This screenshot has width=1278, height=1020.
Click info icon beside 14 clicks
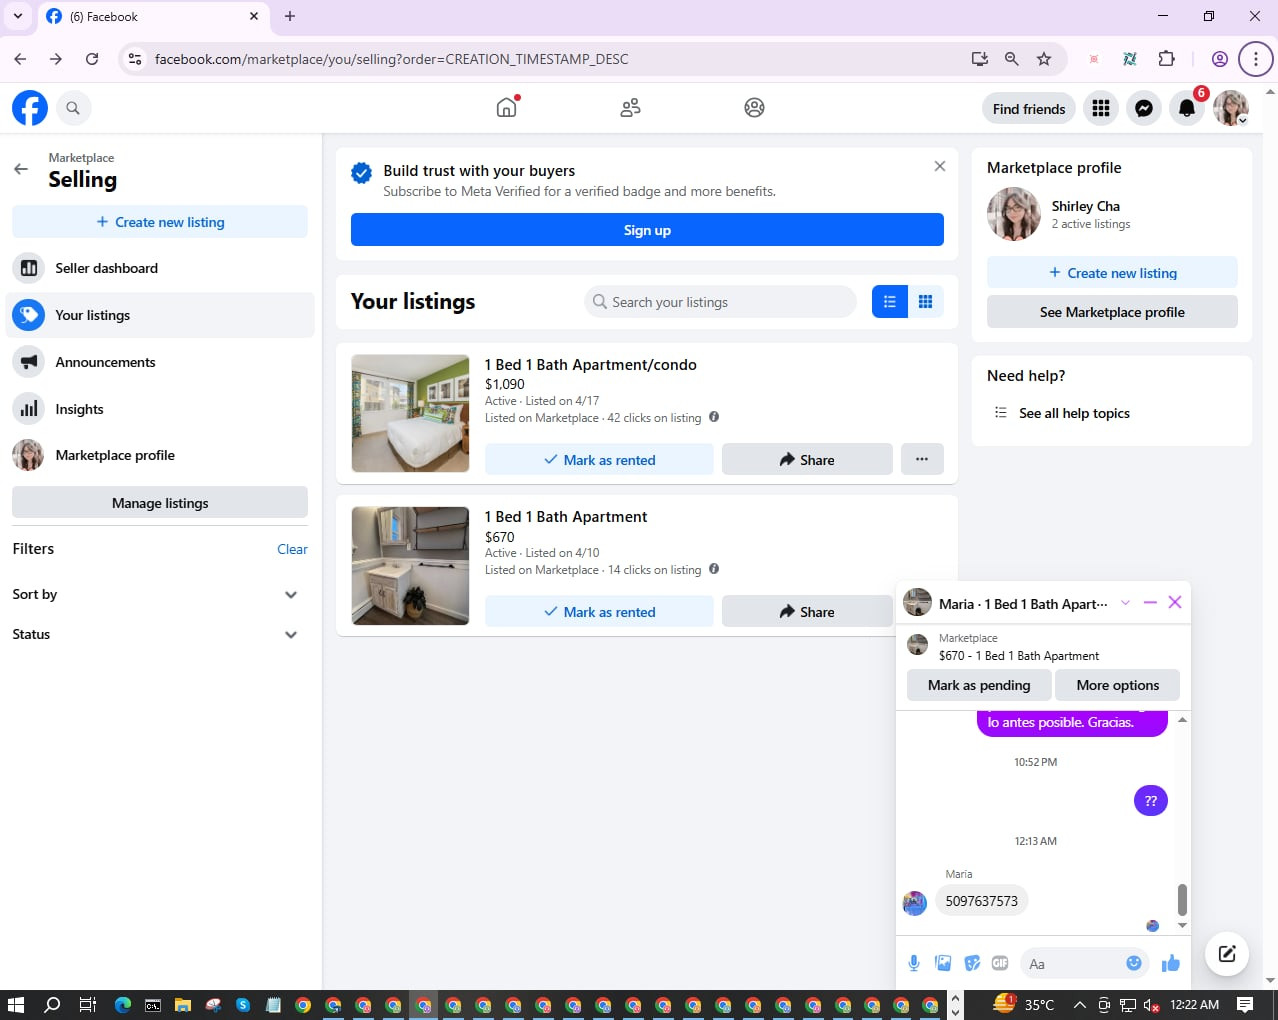(714, 569)
